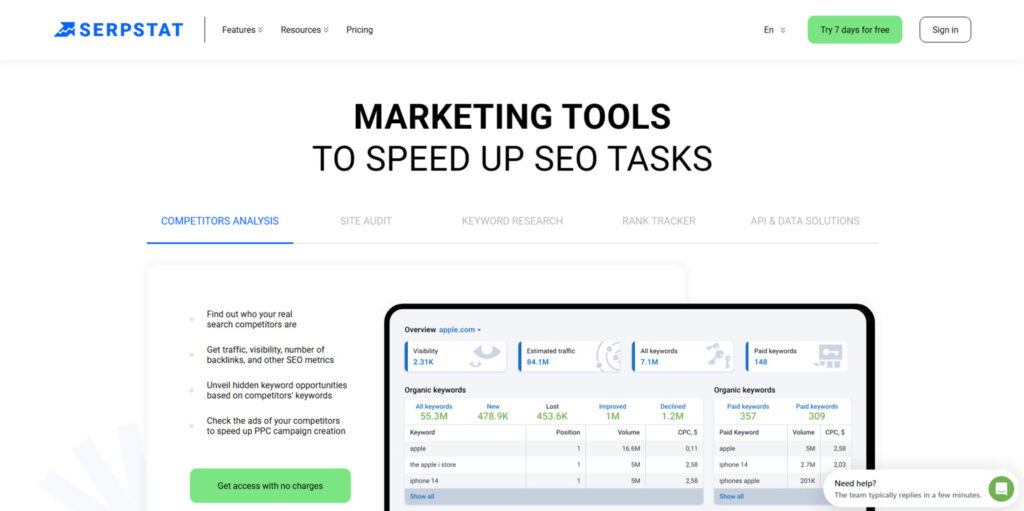Click the Estimated traffic icon
Image resolution: width=1024 pixels, height=511 pixels.
[609, 356]
